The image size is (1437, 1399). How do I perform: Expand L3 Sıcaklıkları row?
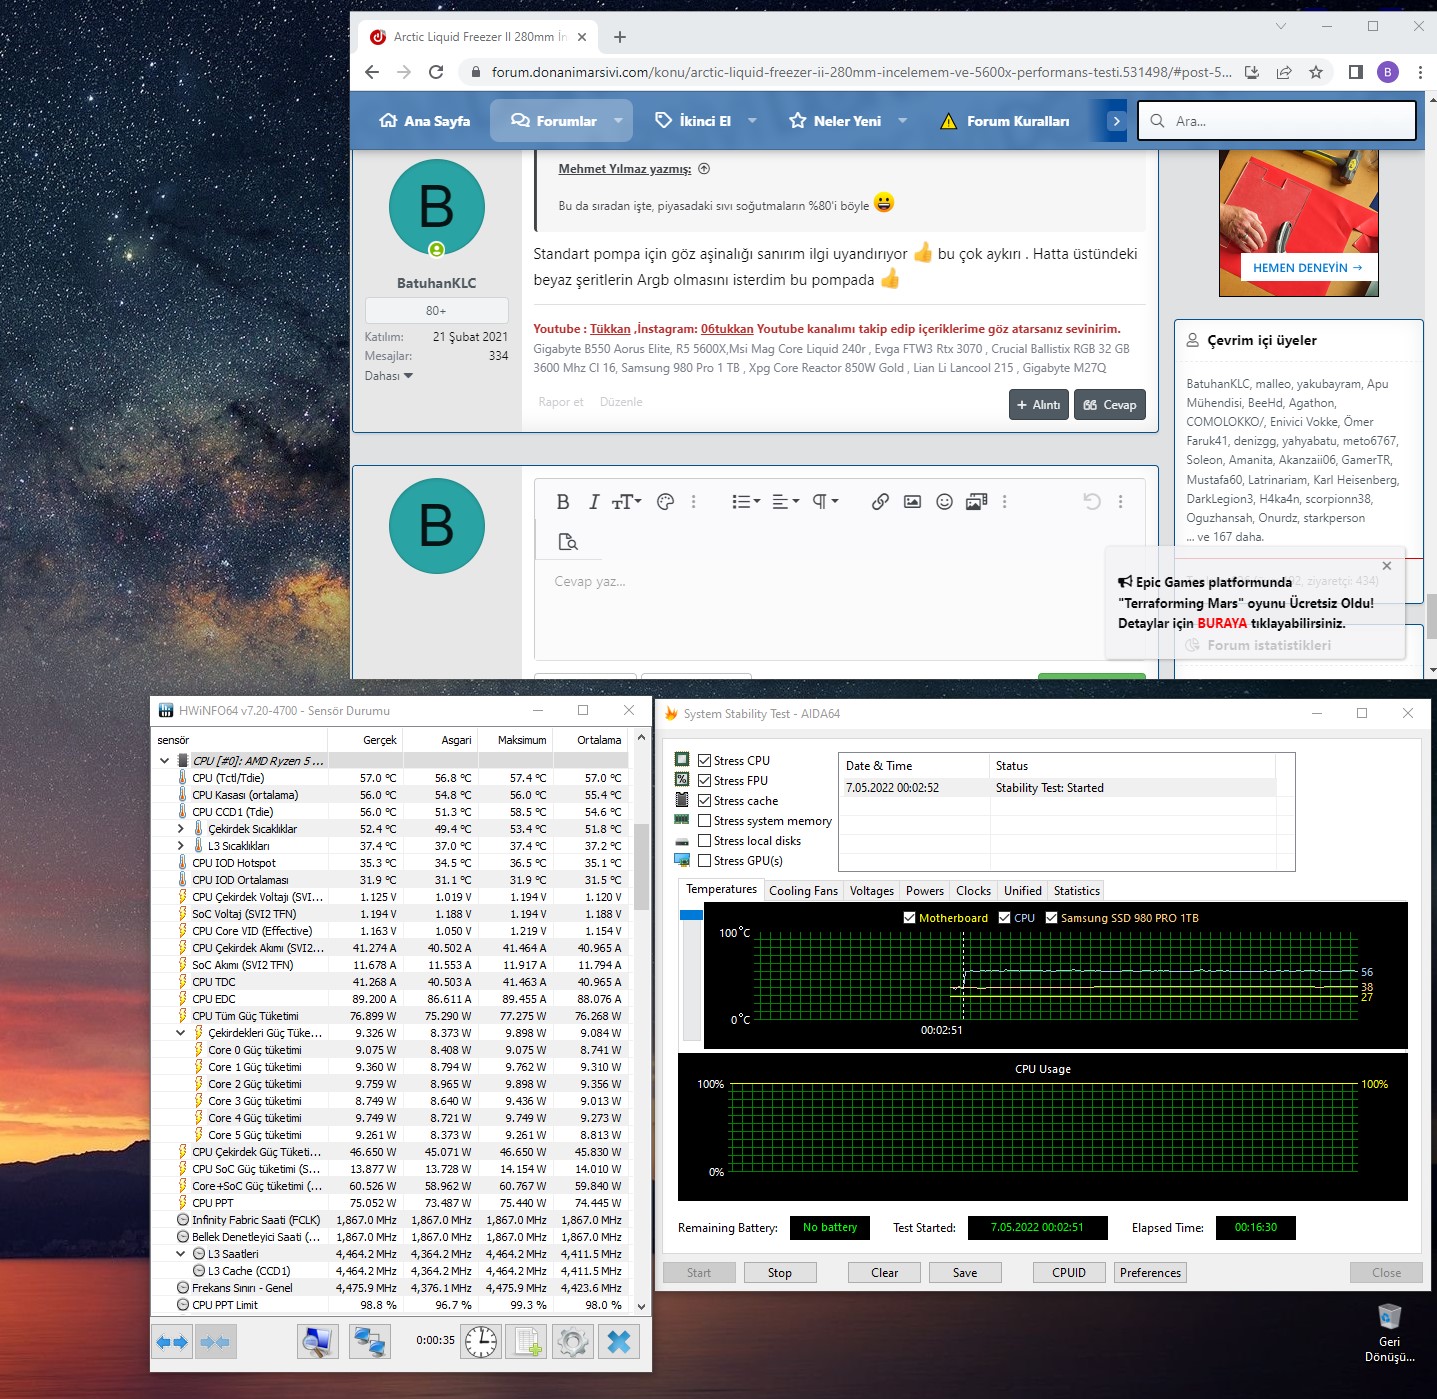[x=181, y=846]
